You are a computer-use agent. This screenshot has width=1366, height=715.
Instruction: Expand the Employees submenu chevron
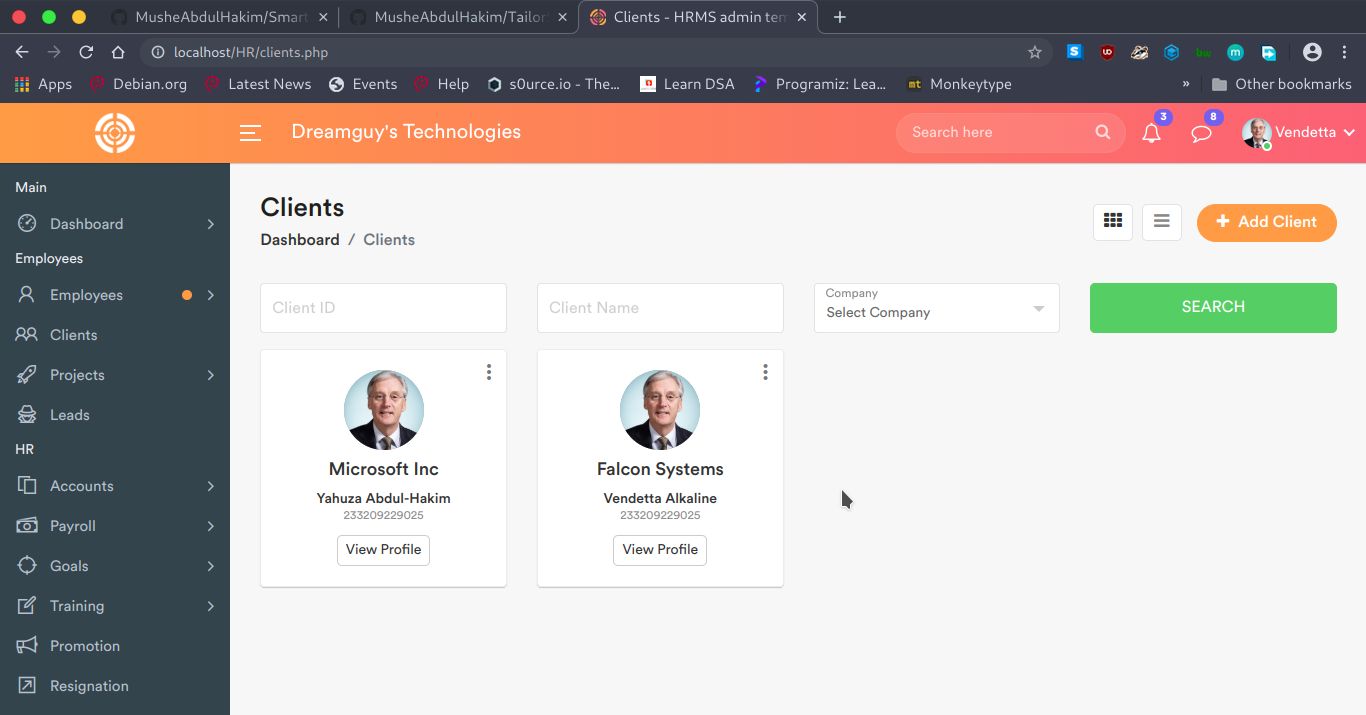tap(211, 295)
